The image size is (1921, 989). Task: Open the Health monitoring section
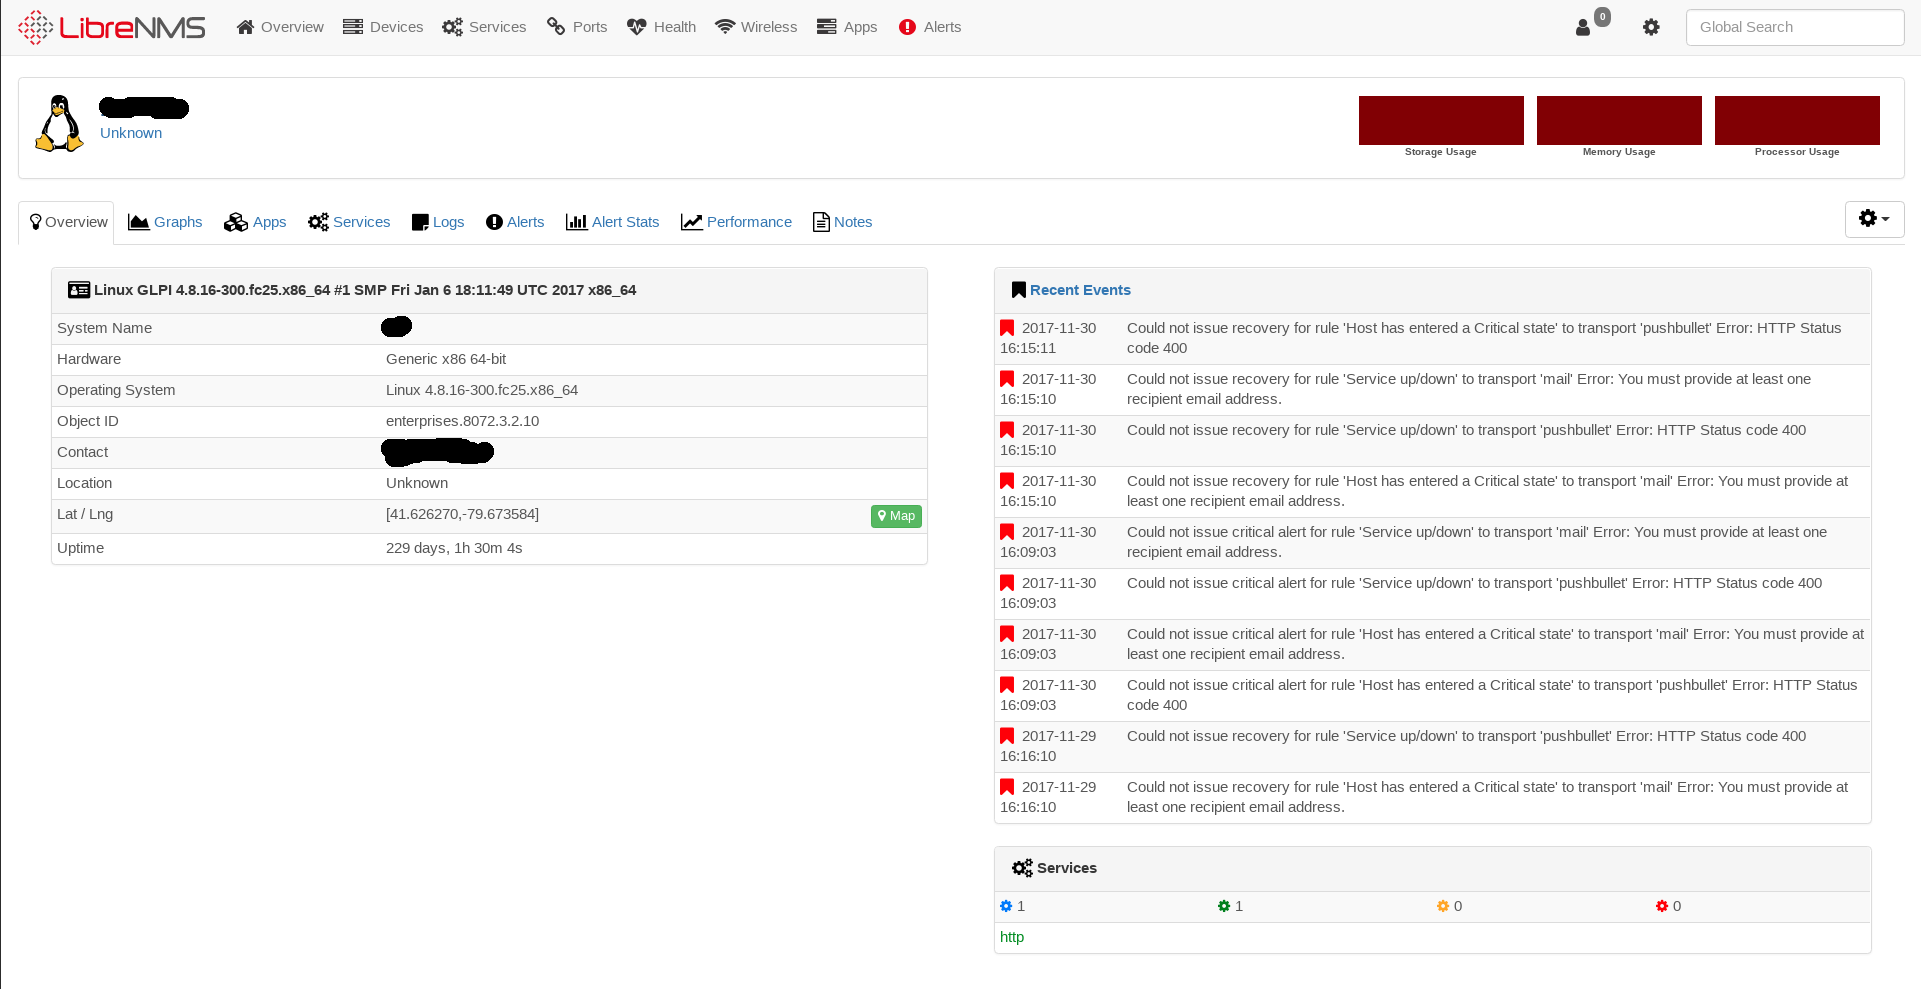(x=660, y=27)
